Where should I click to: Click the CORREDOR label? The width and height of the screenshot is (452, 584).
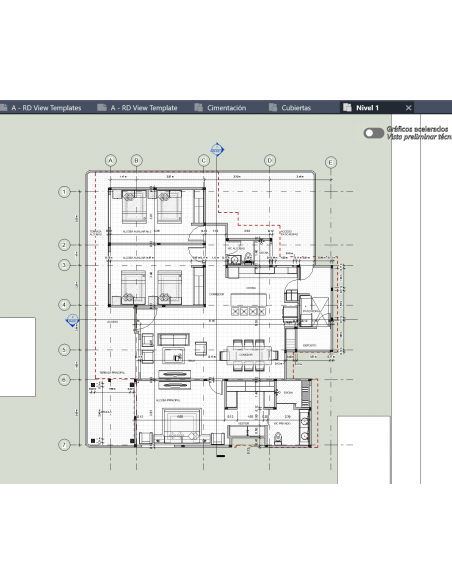pyautogui.click(x=217, y=294)
